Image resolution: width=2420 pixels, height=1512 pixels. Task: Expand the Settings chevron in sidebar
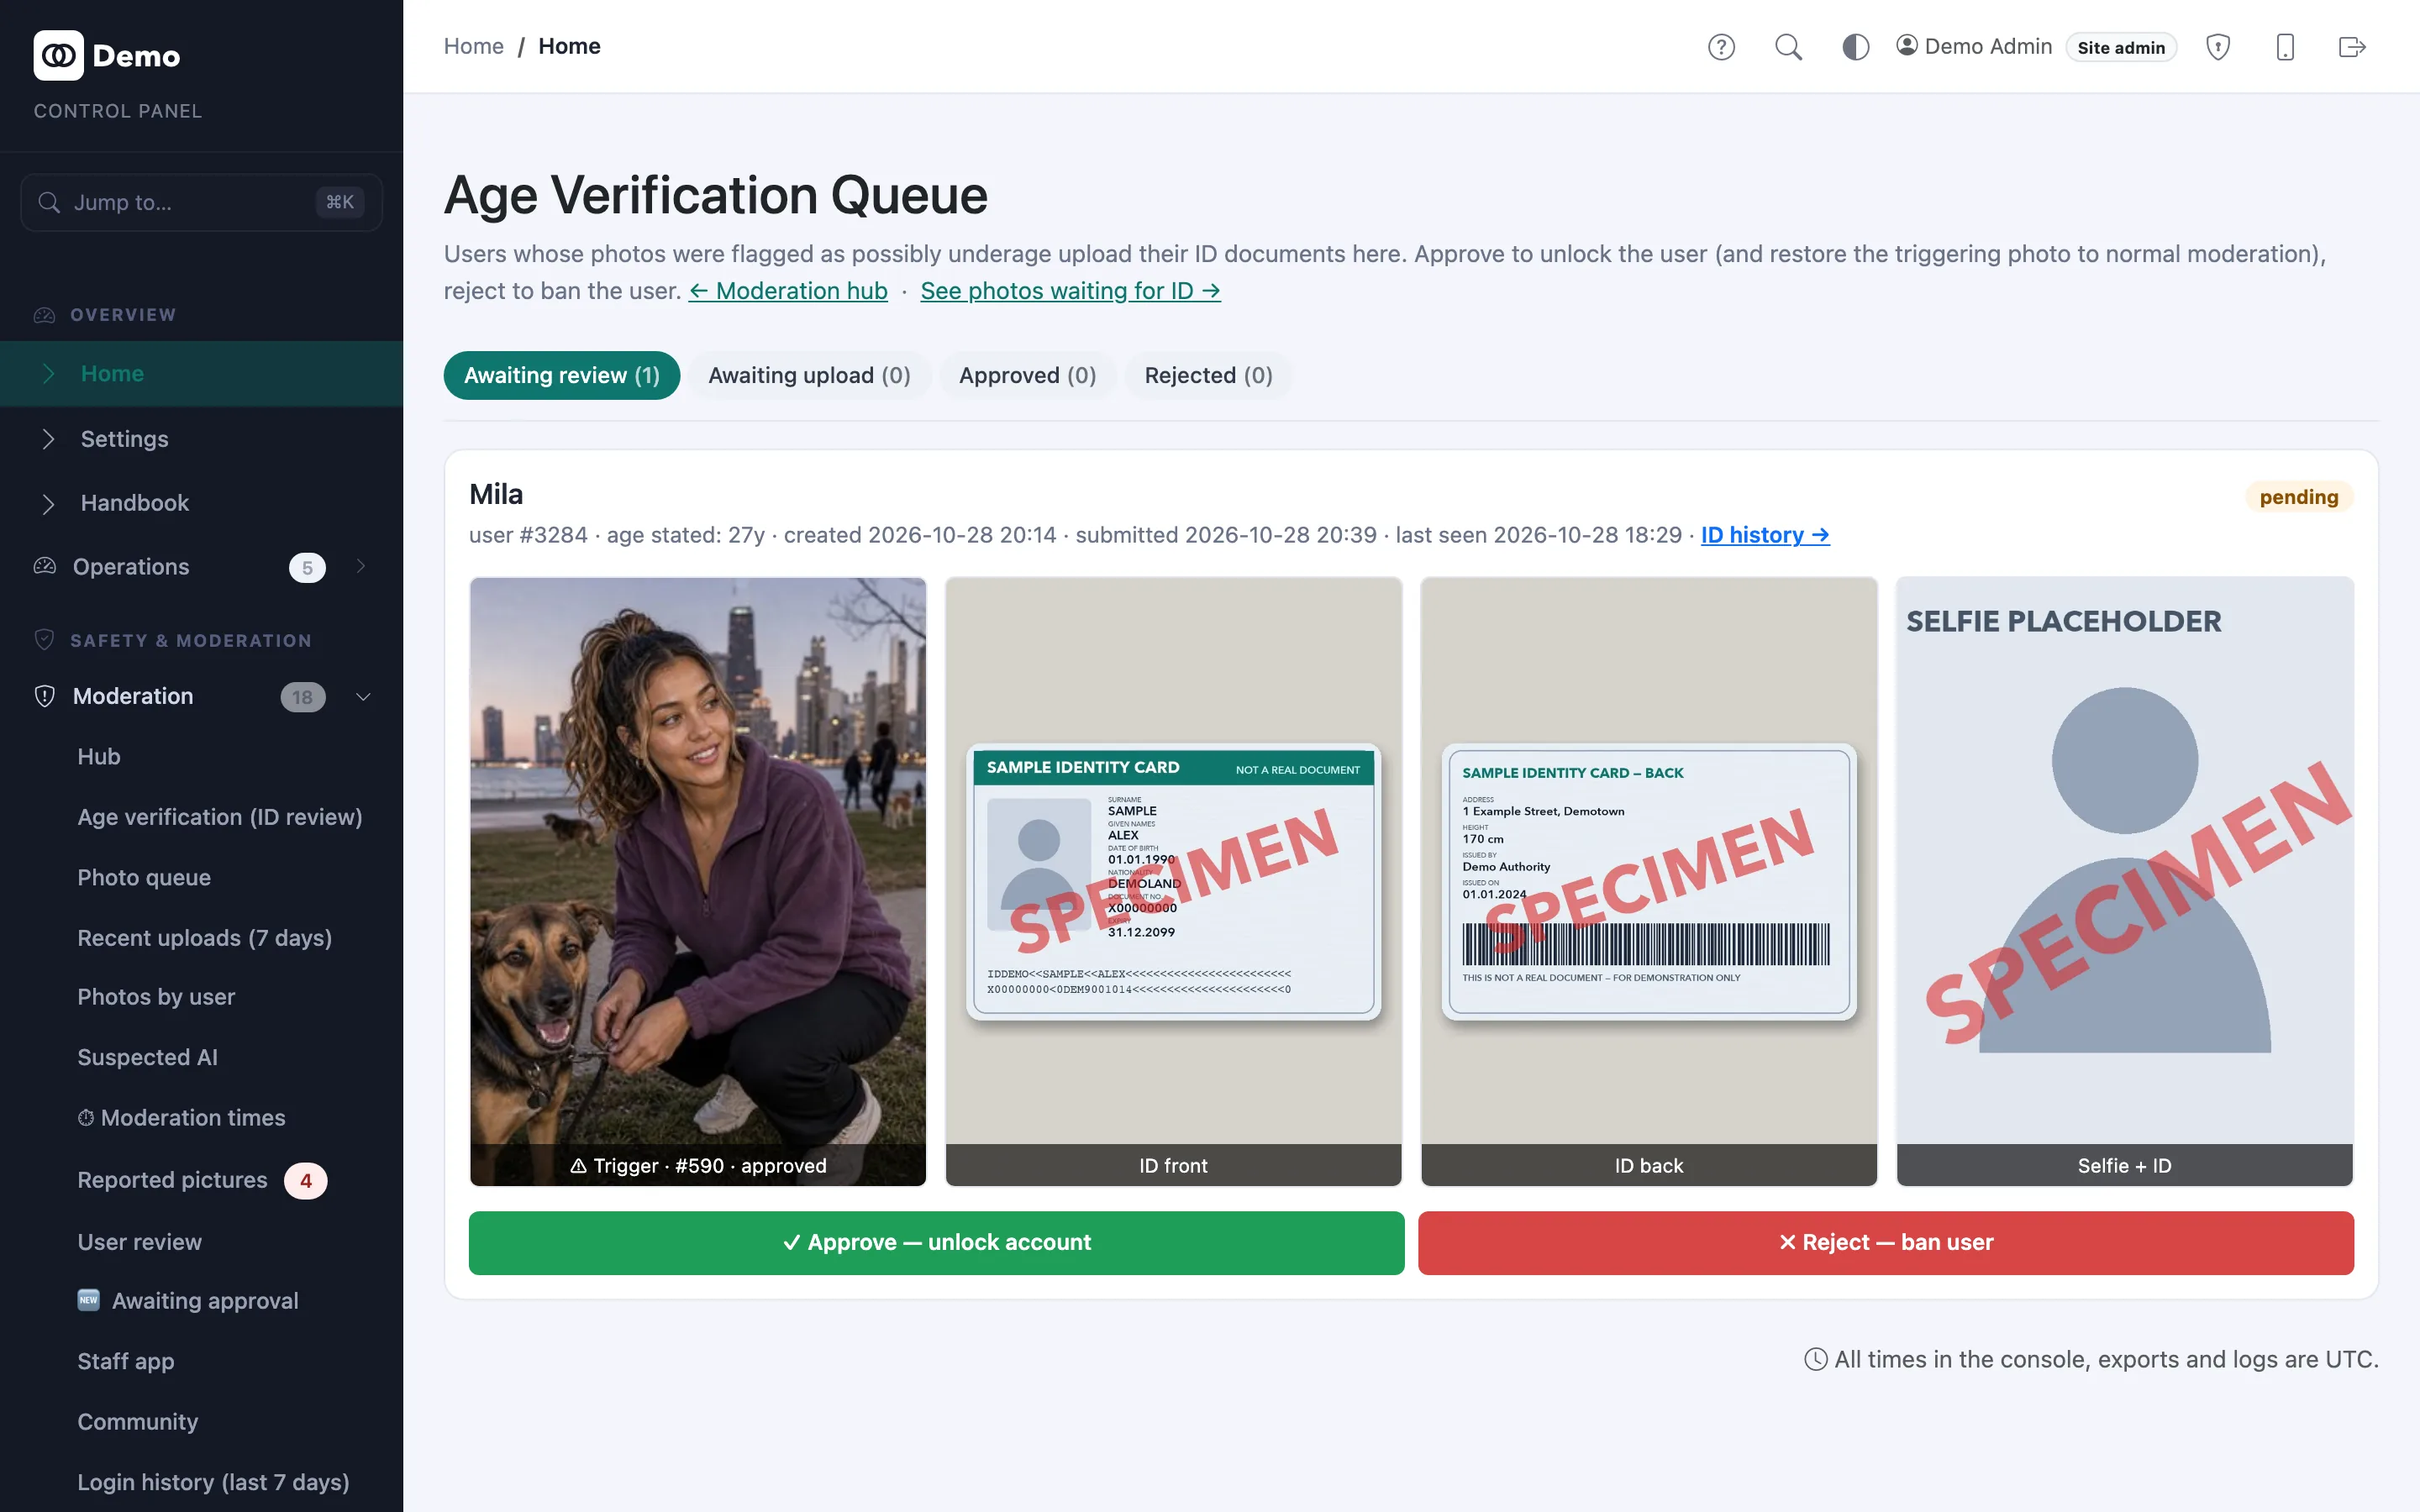pos(48,439)
